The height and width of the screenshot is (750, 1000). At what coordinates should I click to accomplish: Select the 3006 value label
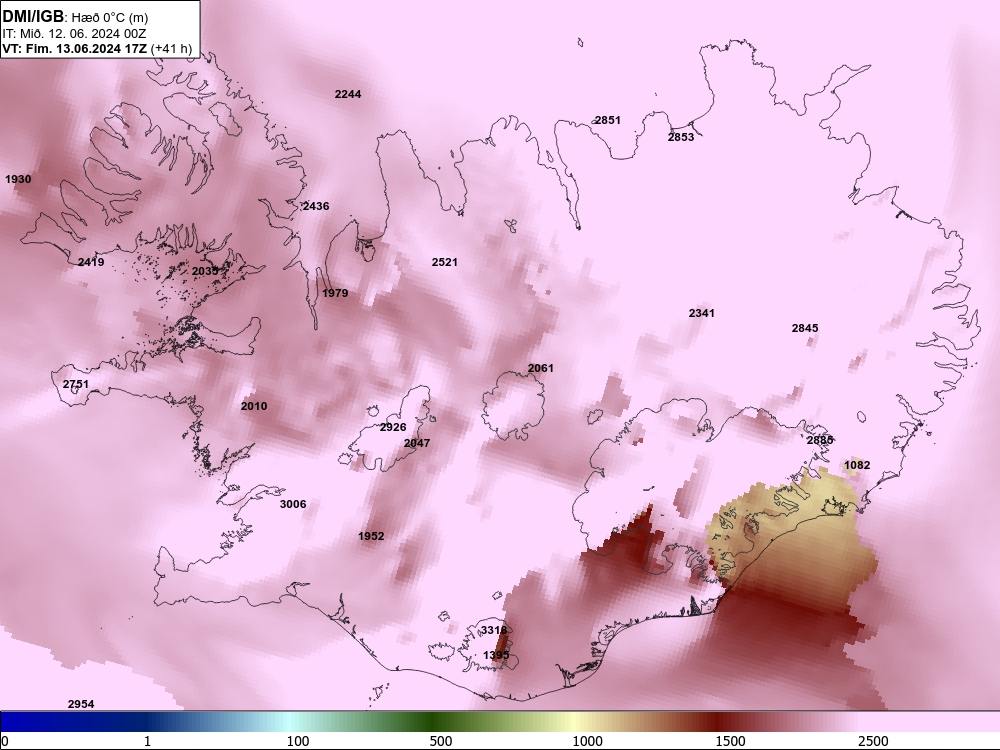293,504
